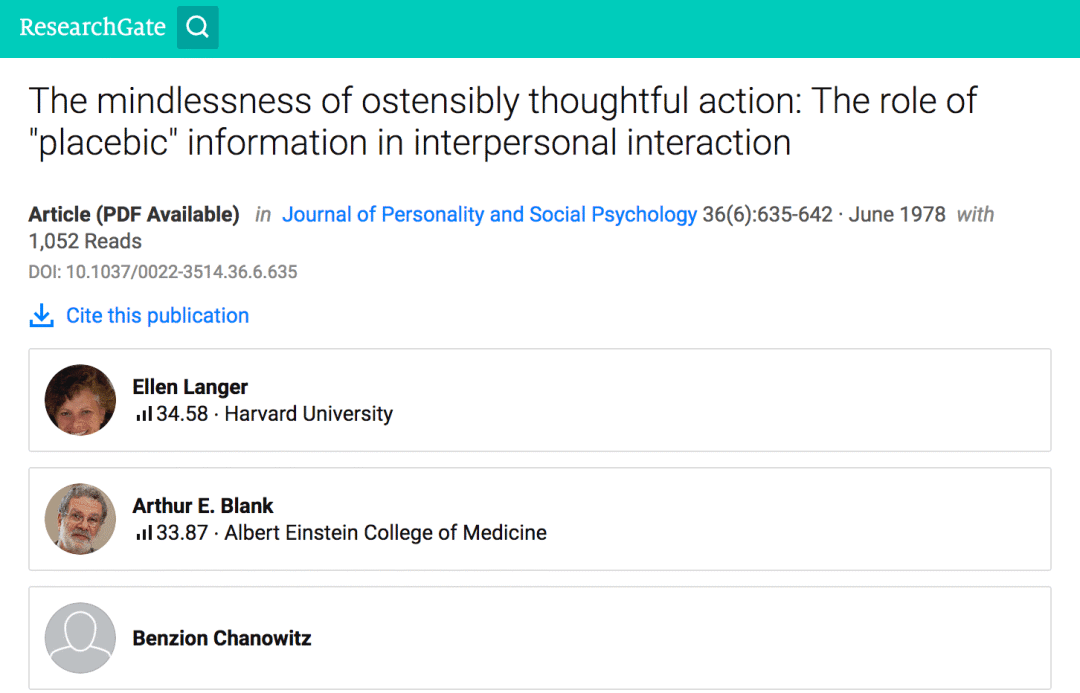This screenshot has height=693, width=1080.
Task: Click Benzion Chanowitz's placeholder avatar icon
Action: [81, 638]
